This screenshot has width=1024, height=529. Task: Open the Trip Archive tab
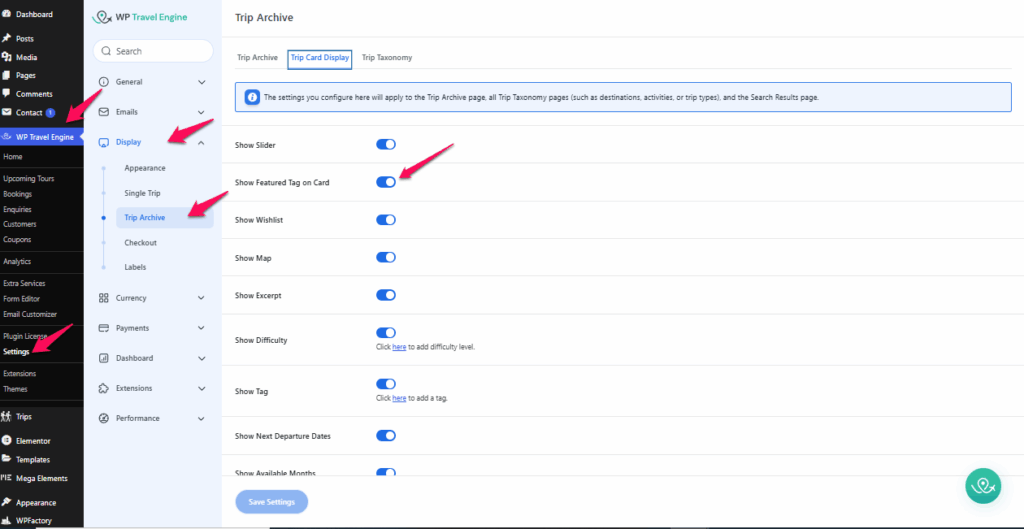257,58
